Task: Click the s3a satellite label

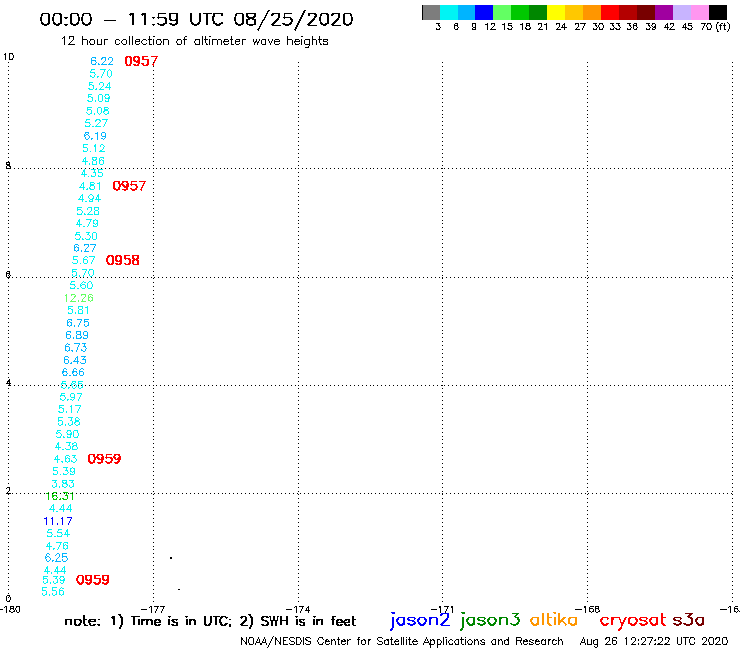Action: point(689,620)
